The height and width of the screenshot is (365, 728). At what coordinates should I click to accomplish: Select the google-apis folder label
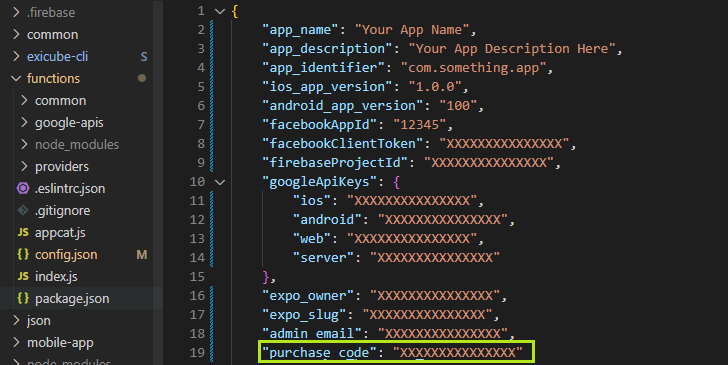(x=69, y=123)
